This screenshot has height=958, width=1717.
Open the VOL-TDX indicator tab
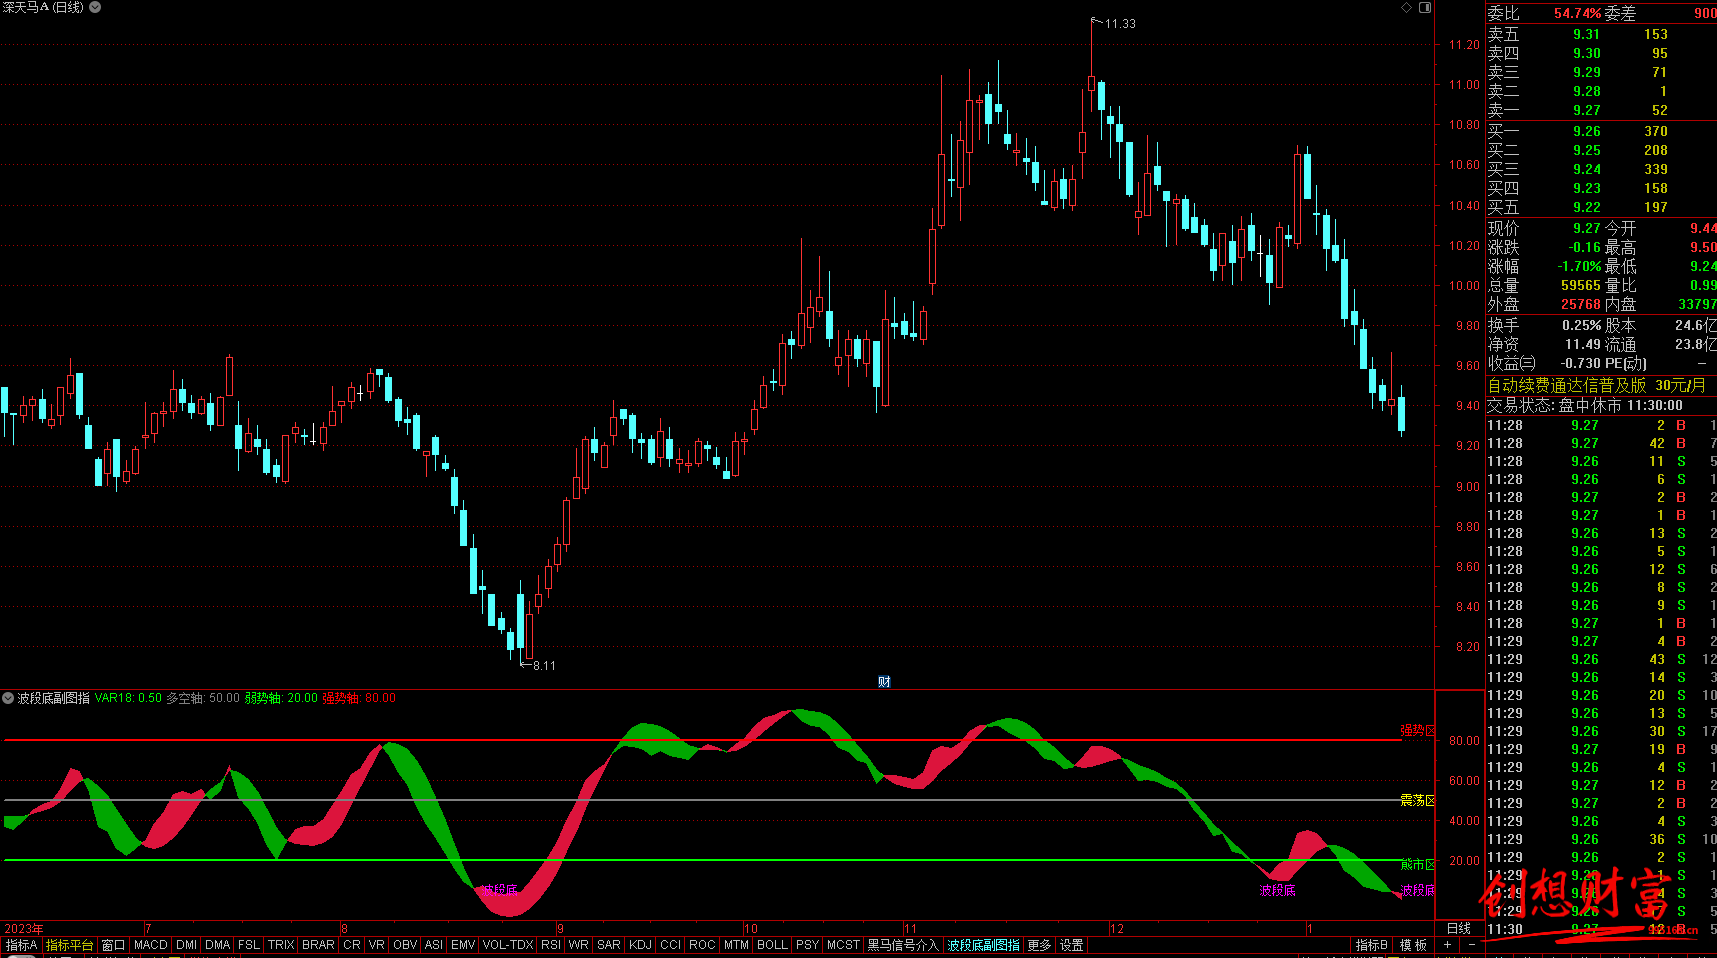[x=508, y=945]
